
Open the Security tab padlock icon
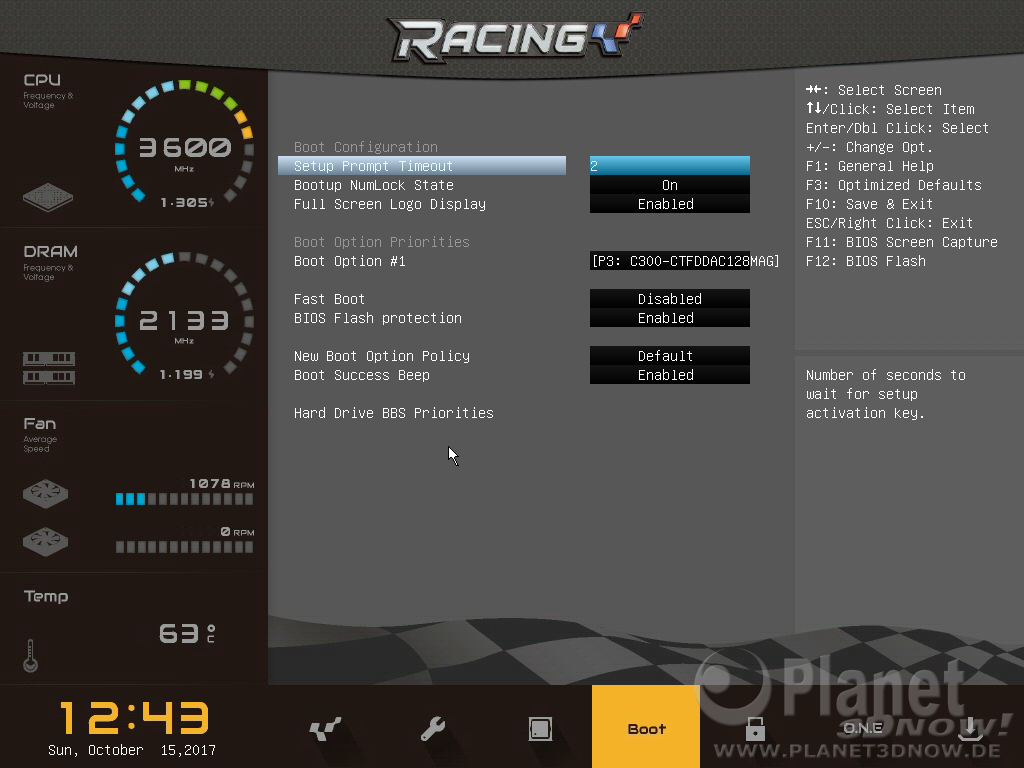coord(755,728)
